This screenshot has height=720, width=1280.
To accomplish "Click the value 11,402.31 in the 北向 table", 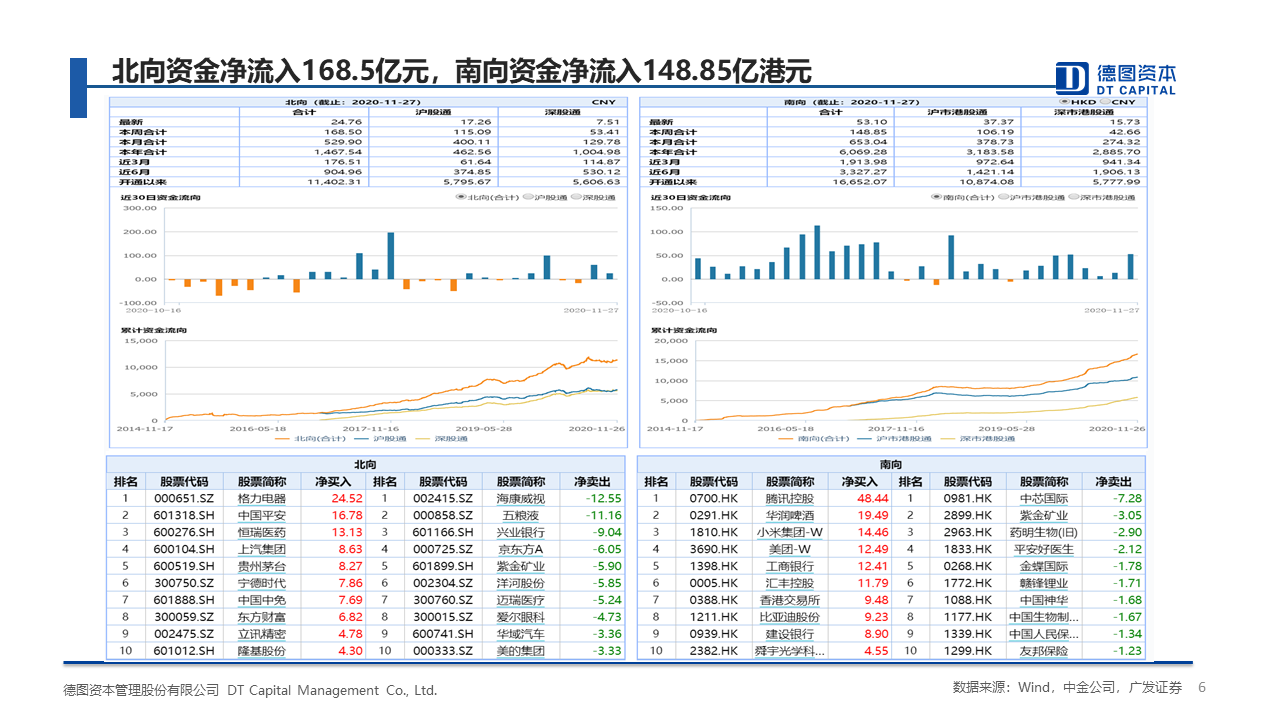I will click(x=335, y=182).
